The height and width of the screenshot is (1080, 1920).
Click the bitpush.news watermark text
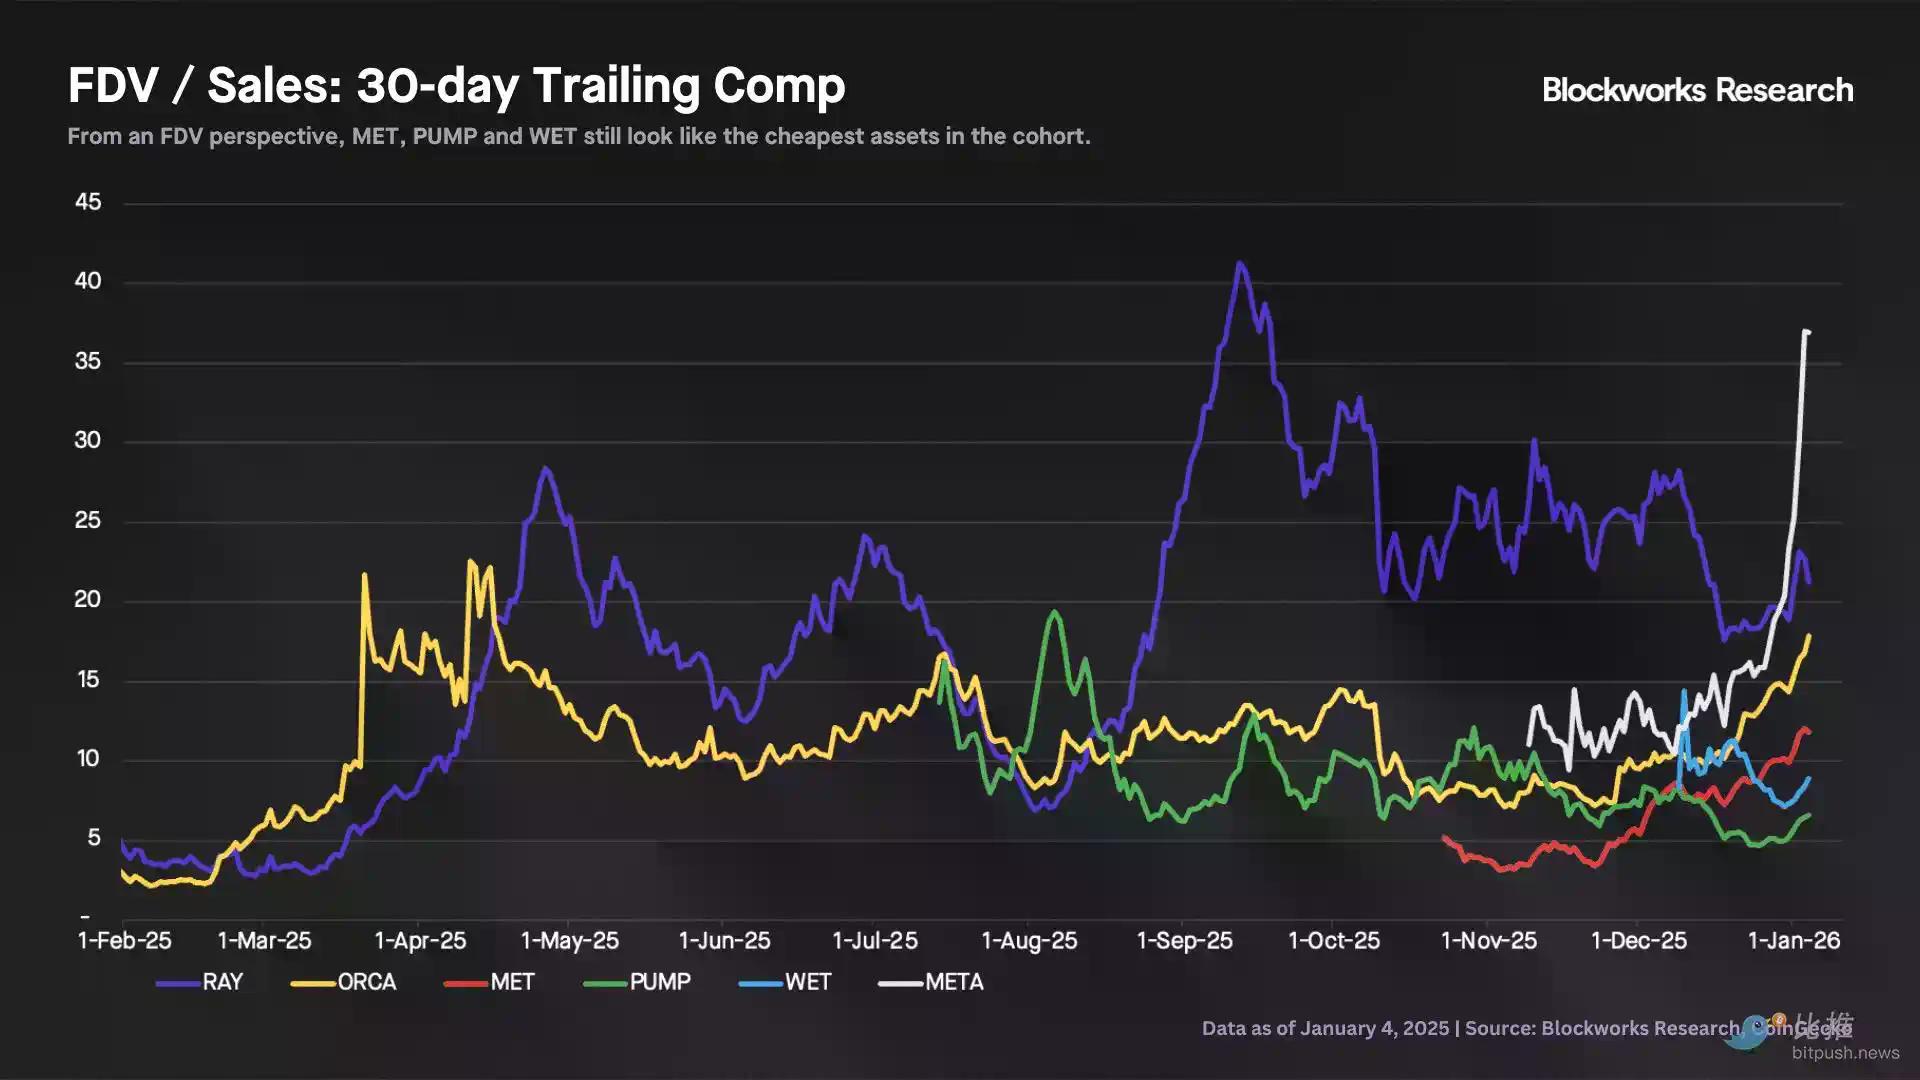(1845, 1053)
